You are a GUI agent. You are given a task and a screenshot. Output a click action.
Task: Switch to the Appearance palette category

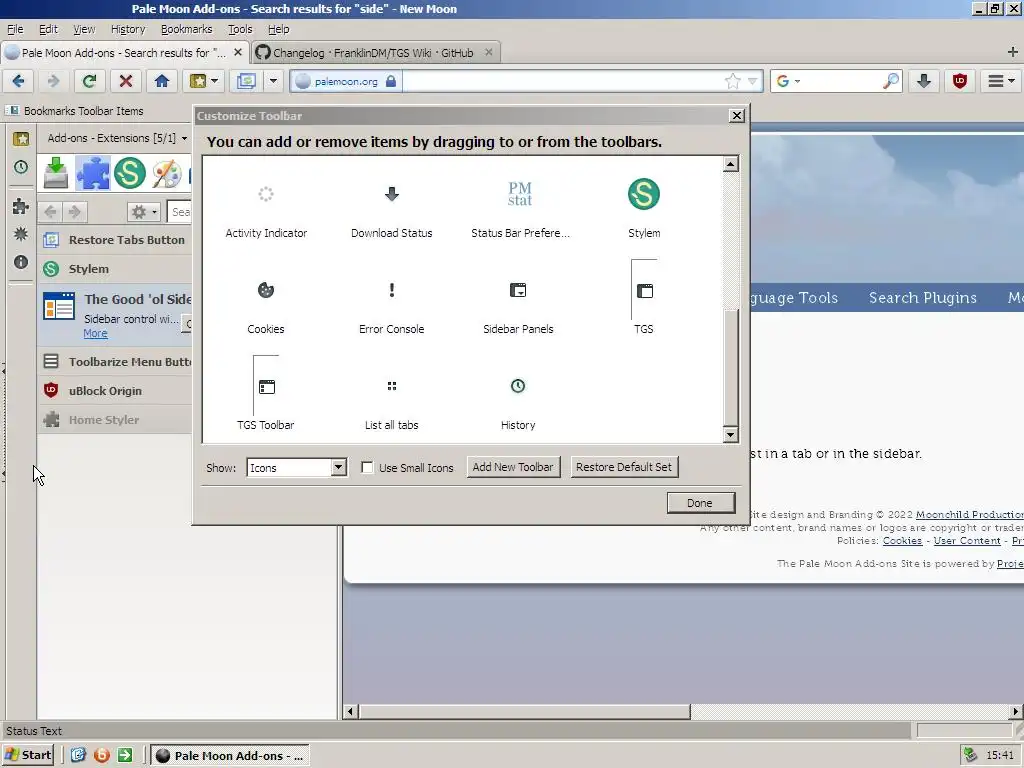tap(167, 173)
